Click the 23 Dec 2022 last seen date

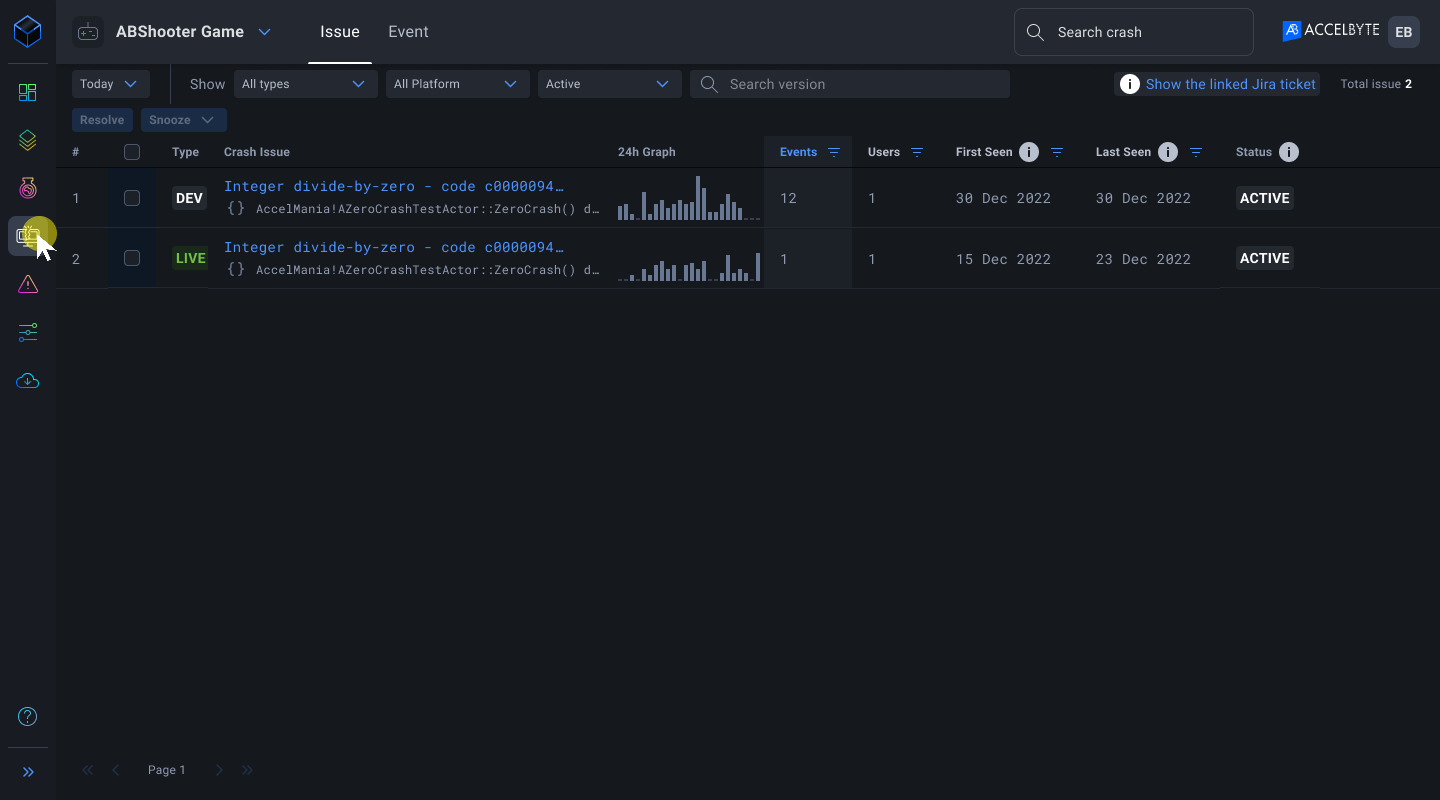[x=1143, y=258]
